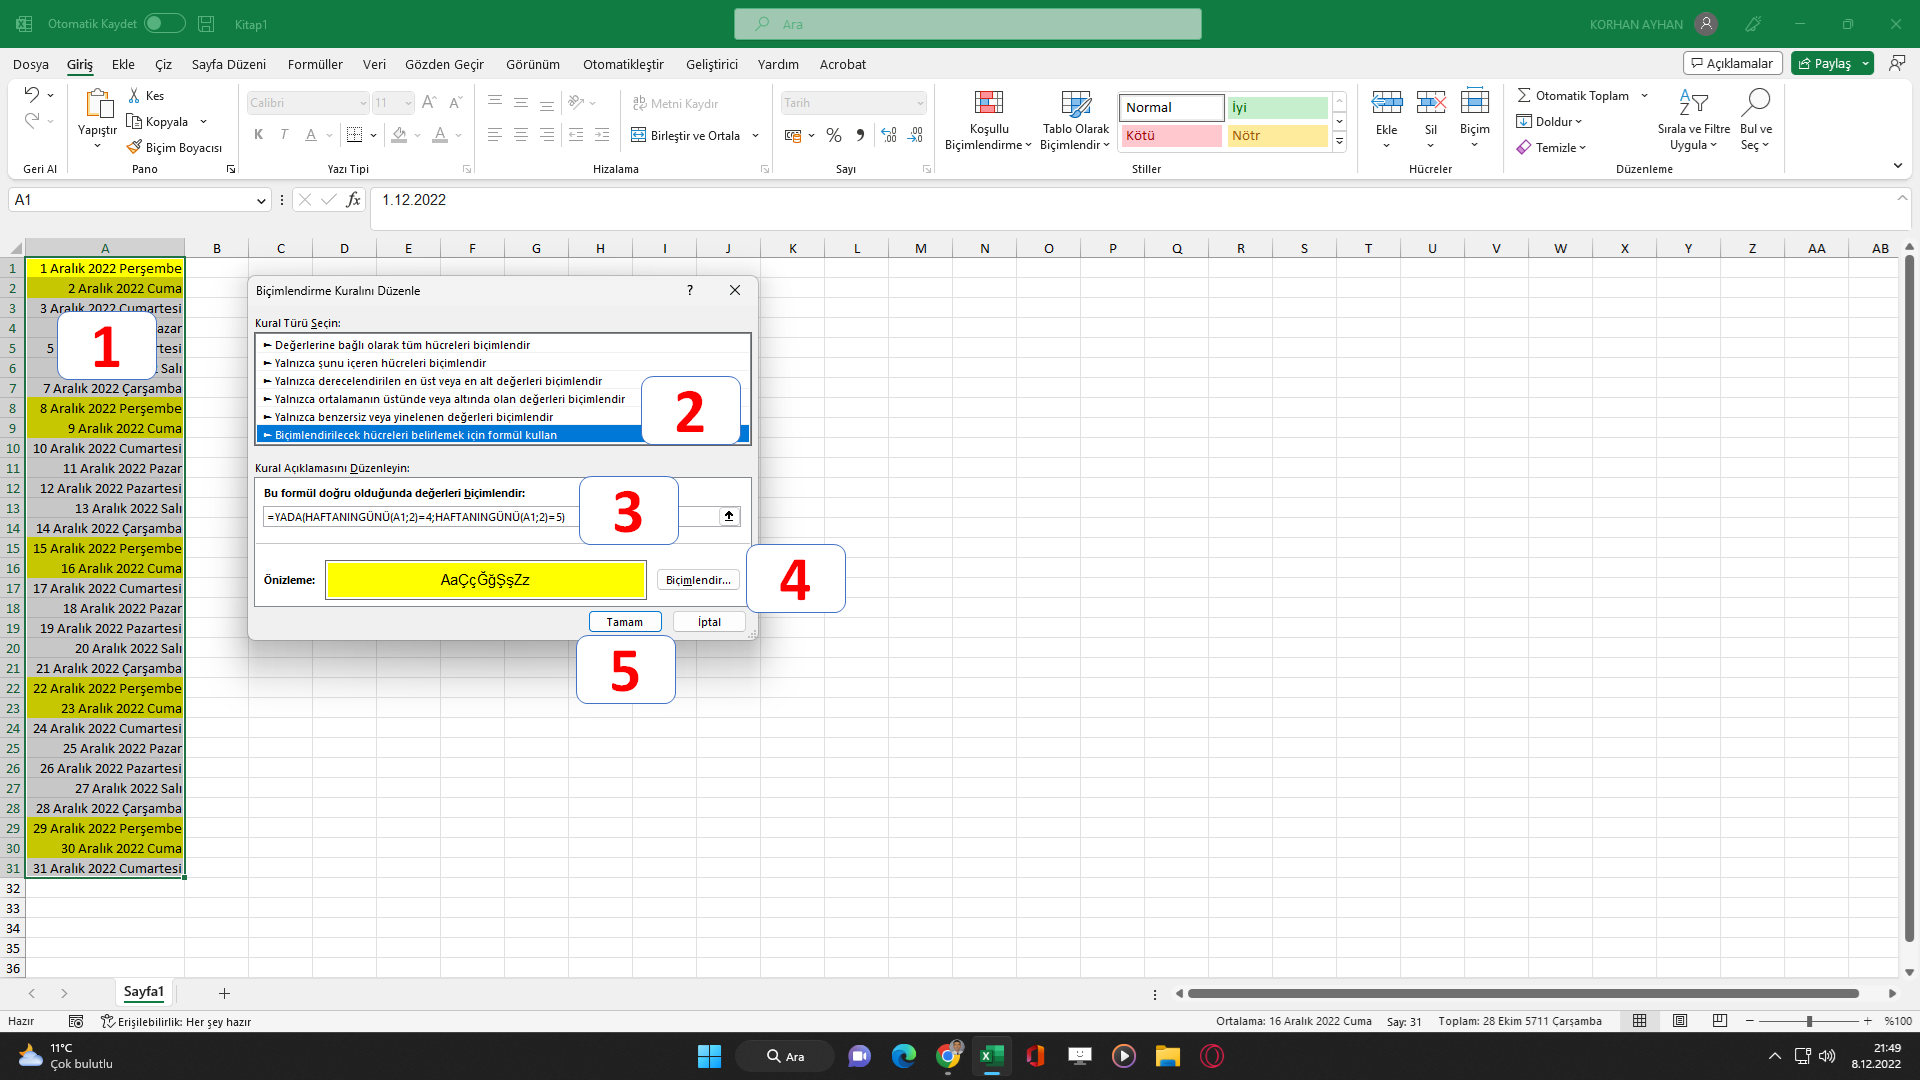Click the insert function fx icon
The height and width of the screenshot is (1080, 1920).
coord(353,200)
